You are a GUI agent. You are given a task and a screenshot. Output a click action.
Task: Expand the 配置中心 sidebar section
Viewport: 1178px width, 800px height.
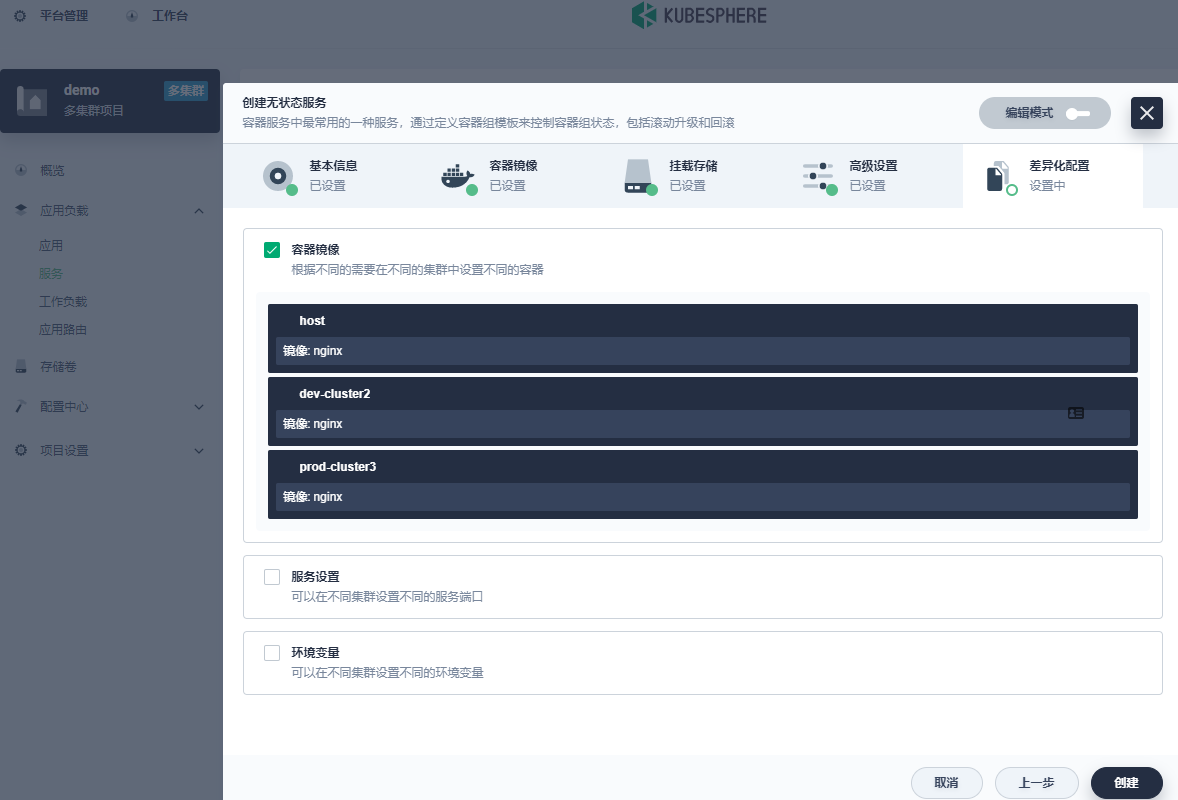click(x=199, y=407)
